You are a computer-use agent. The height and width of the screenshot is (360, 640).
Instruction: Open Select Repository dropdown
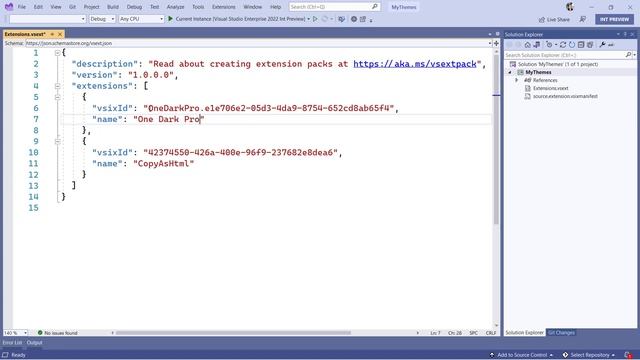[589, 355]
